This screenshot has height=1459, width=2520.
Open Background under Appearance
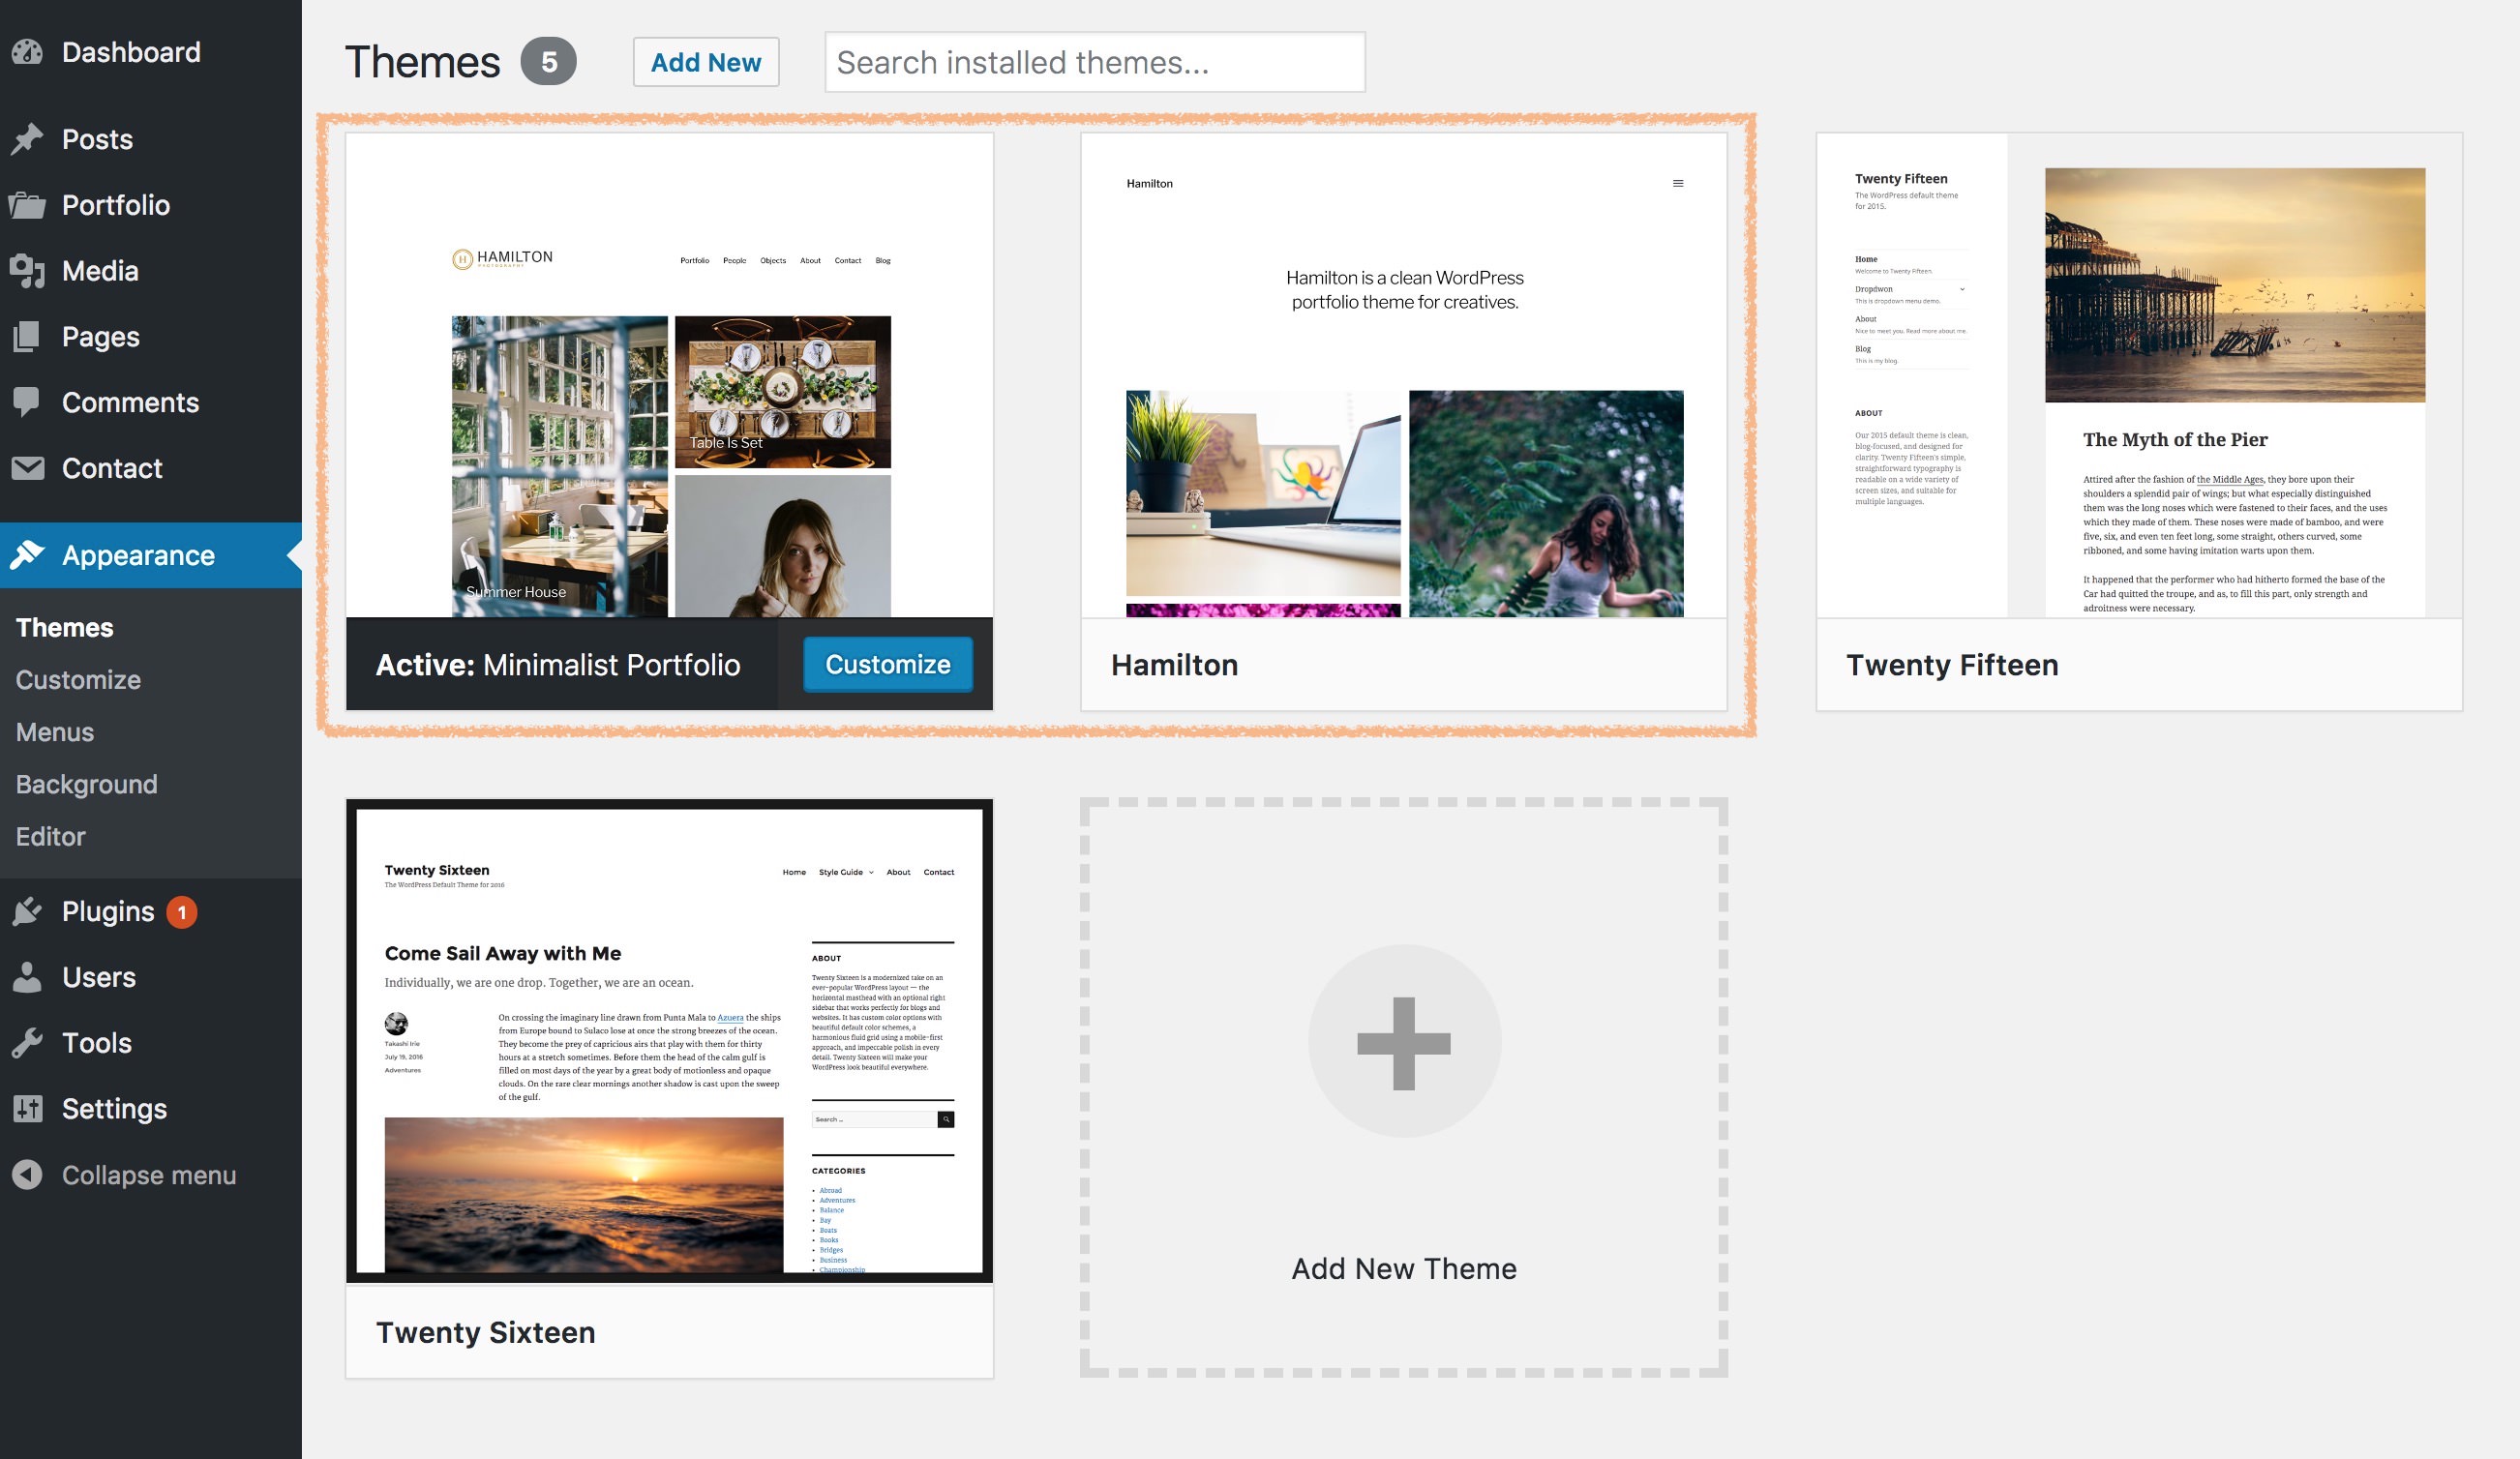point(87,784)
